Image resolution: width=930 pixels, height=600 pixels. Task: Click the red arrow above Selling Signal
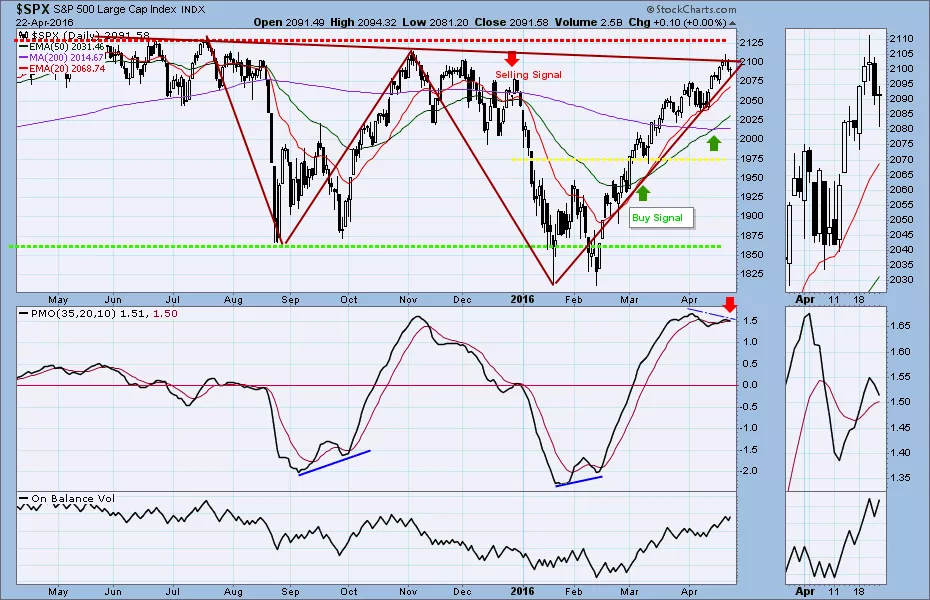[511, 59]
